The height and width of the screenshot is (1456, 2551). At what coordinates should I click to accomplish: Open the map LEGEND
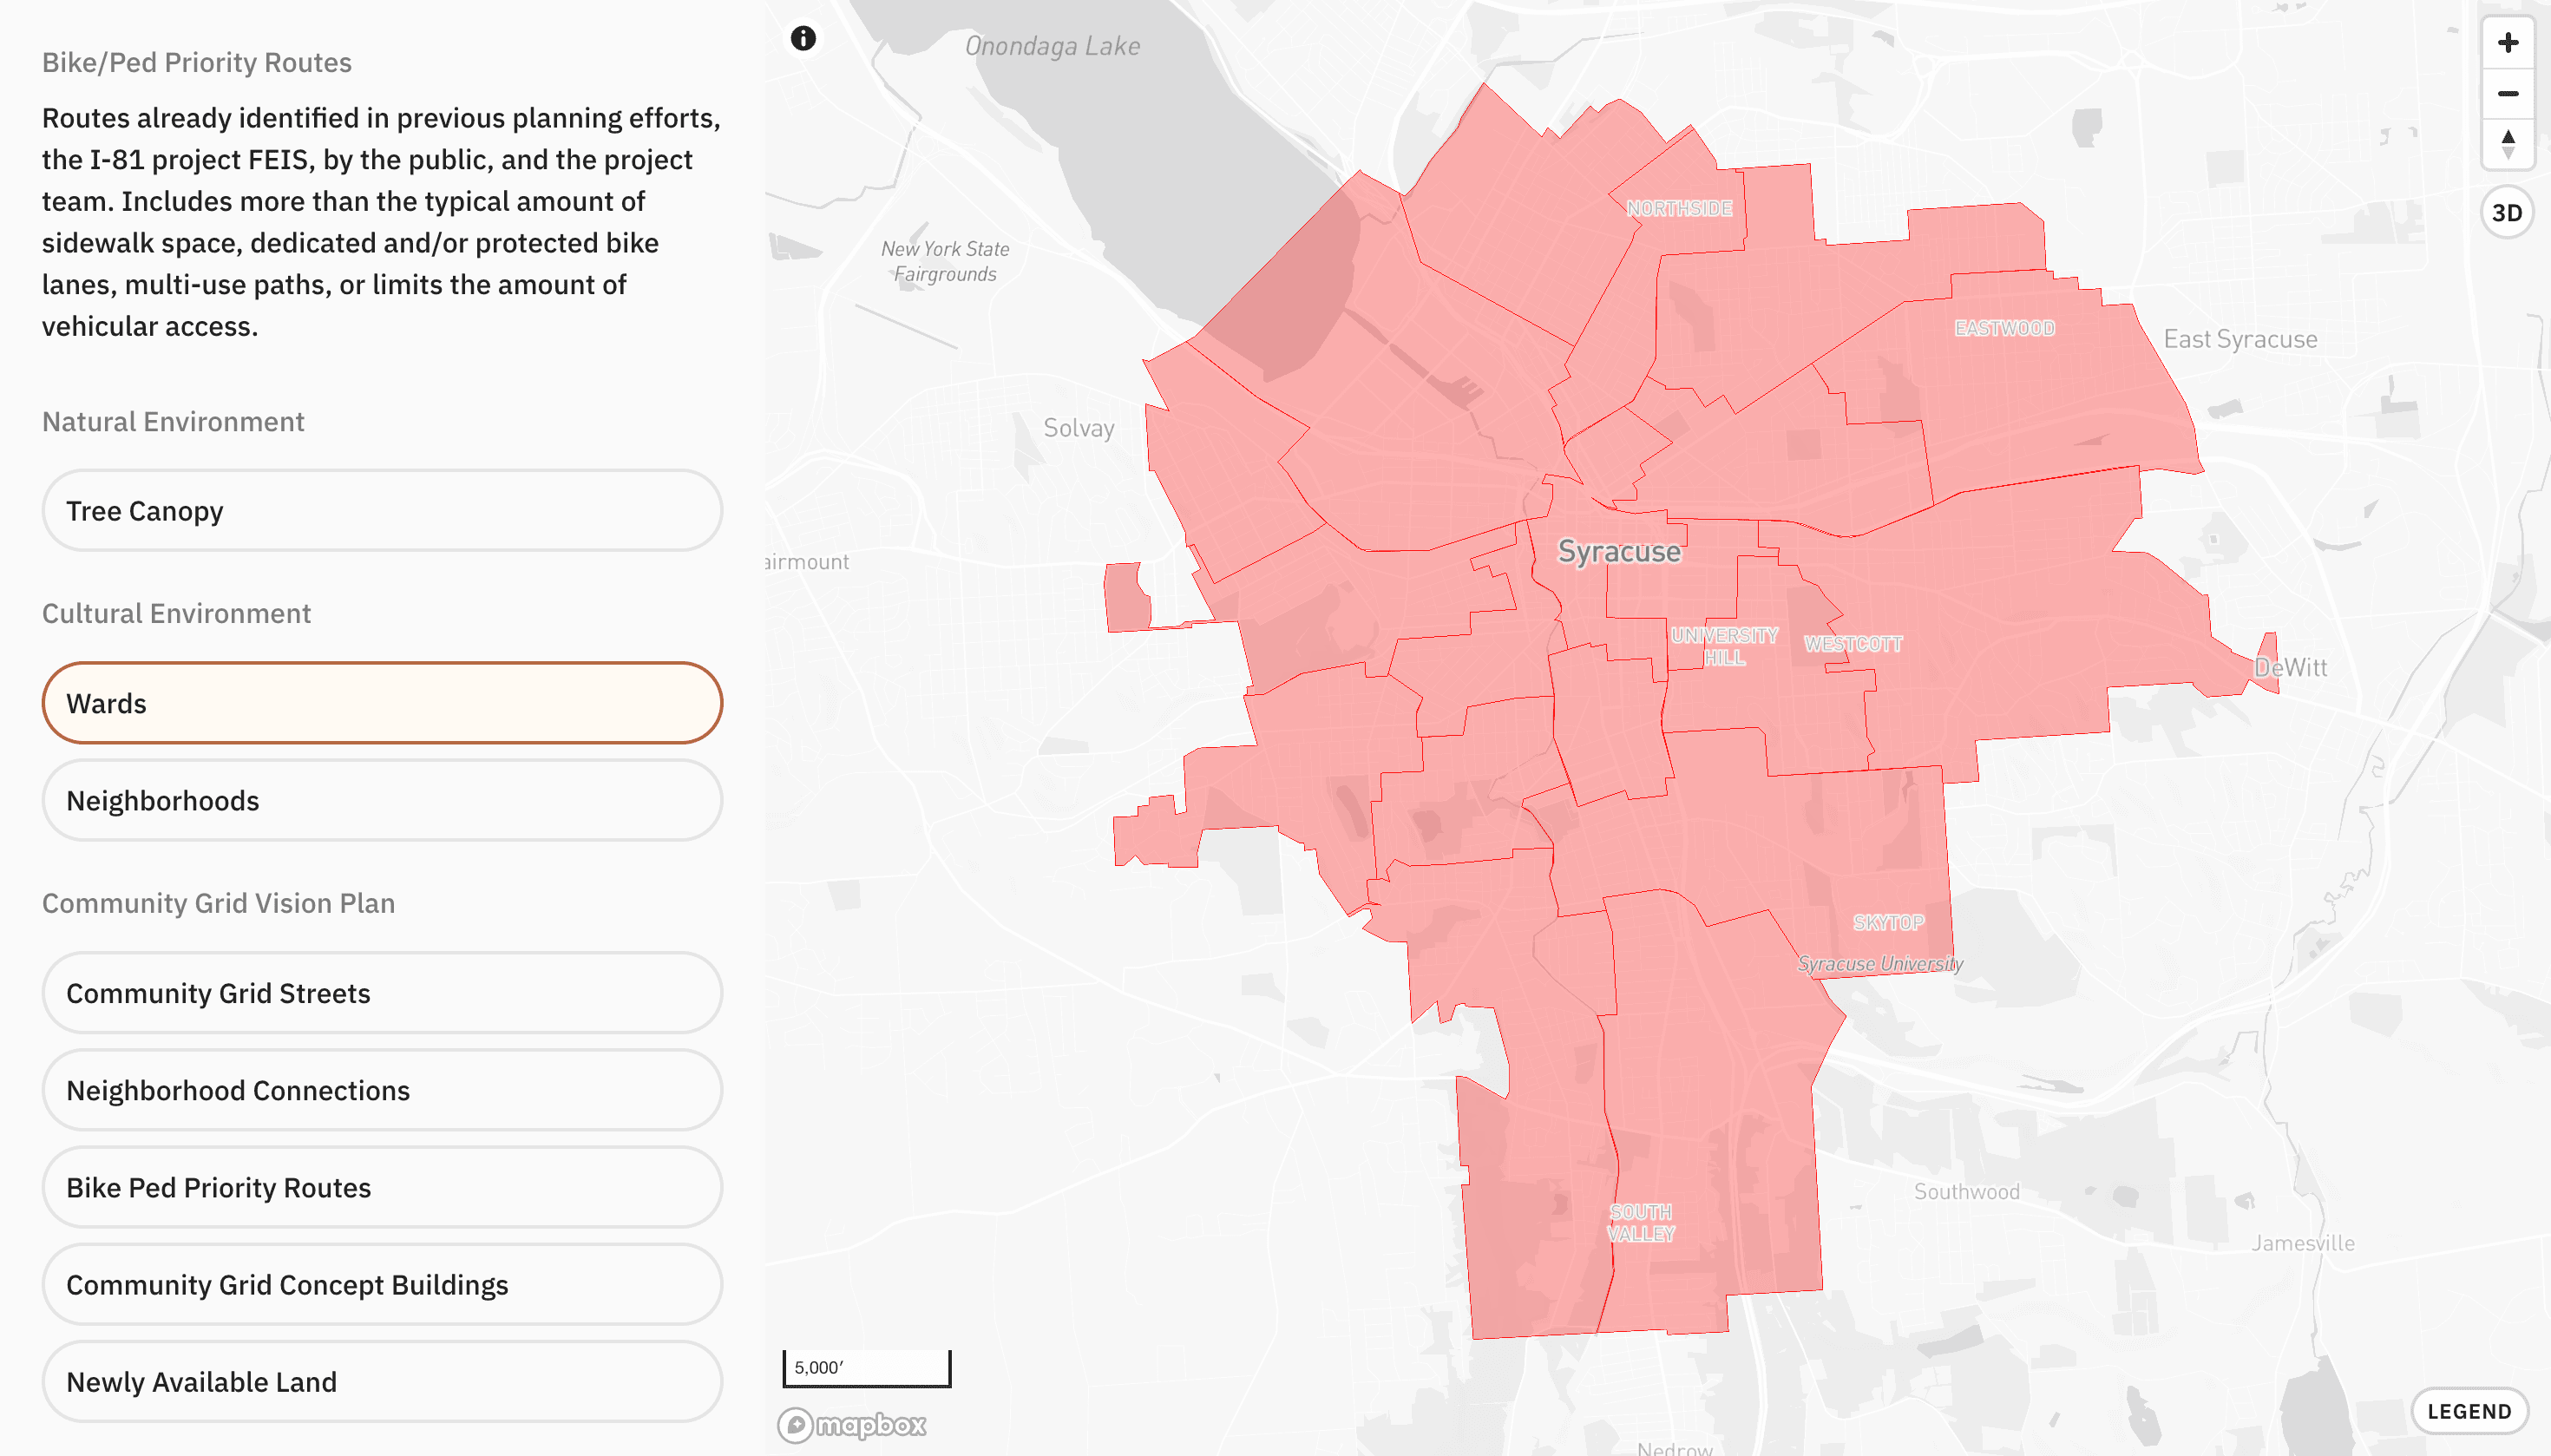(x=2469, y=1411)
